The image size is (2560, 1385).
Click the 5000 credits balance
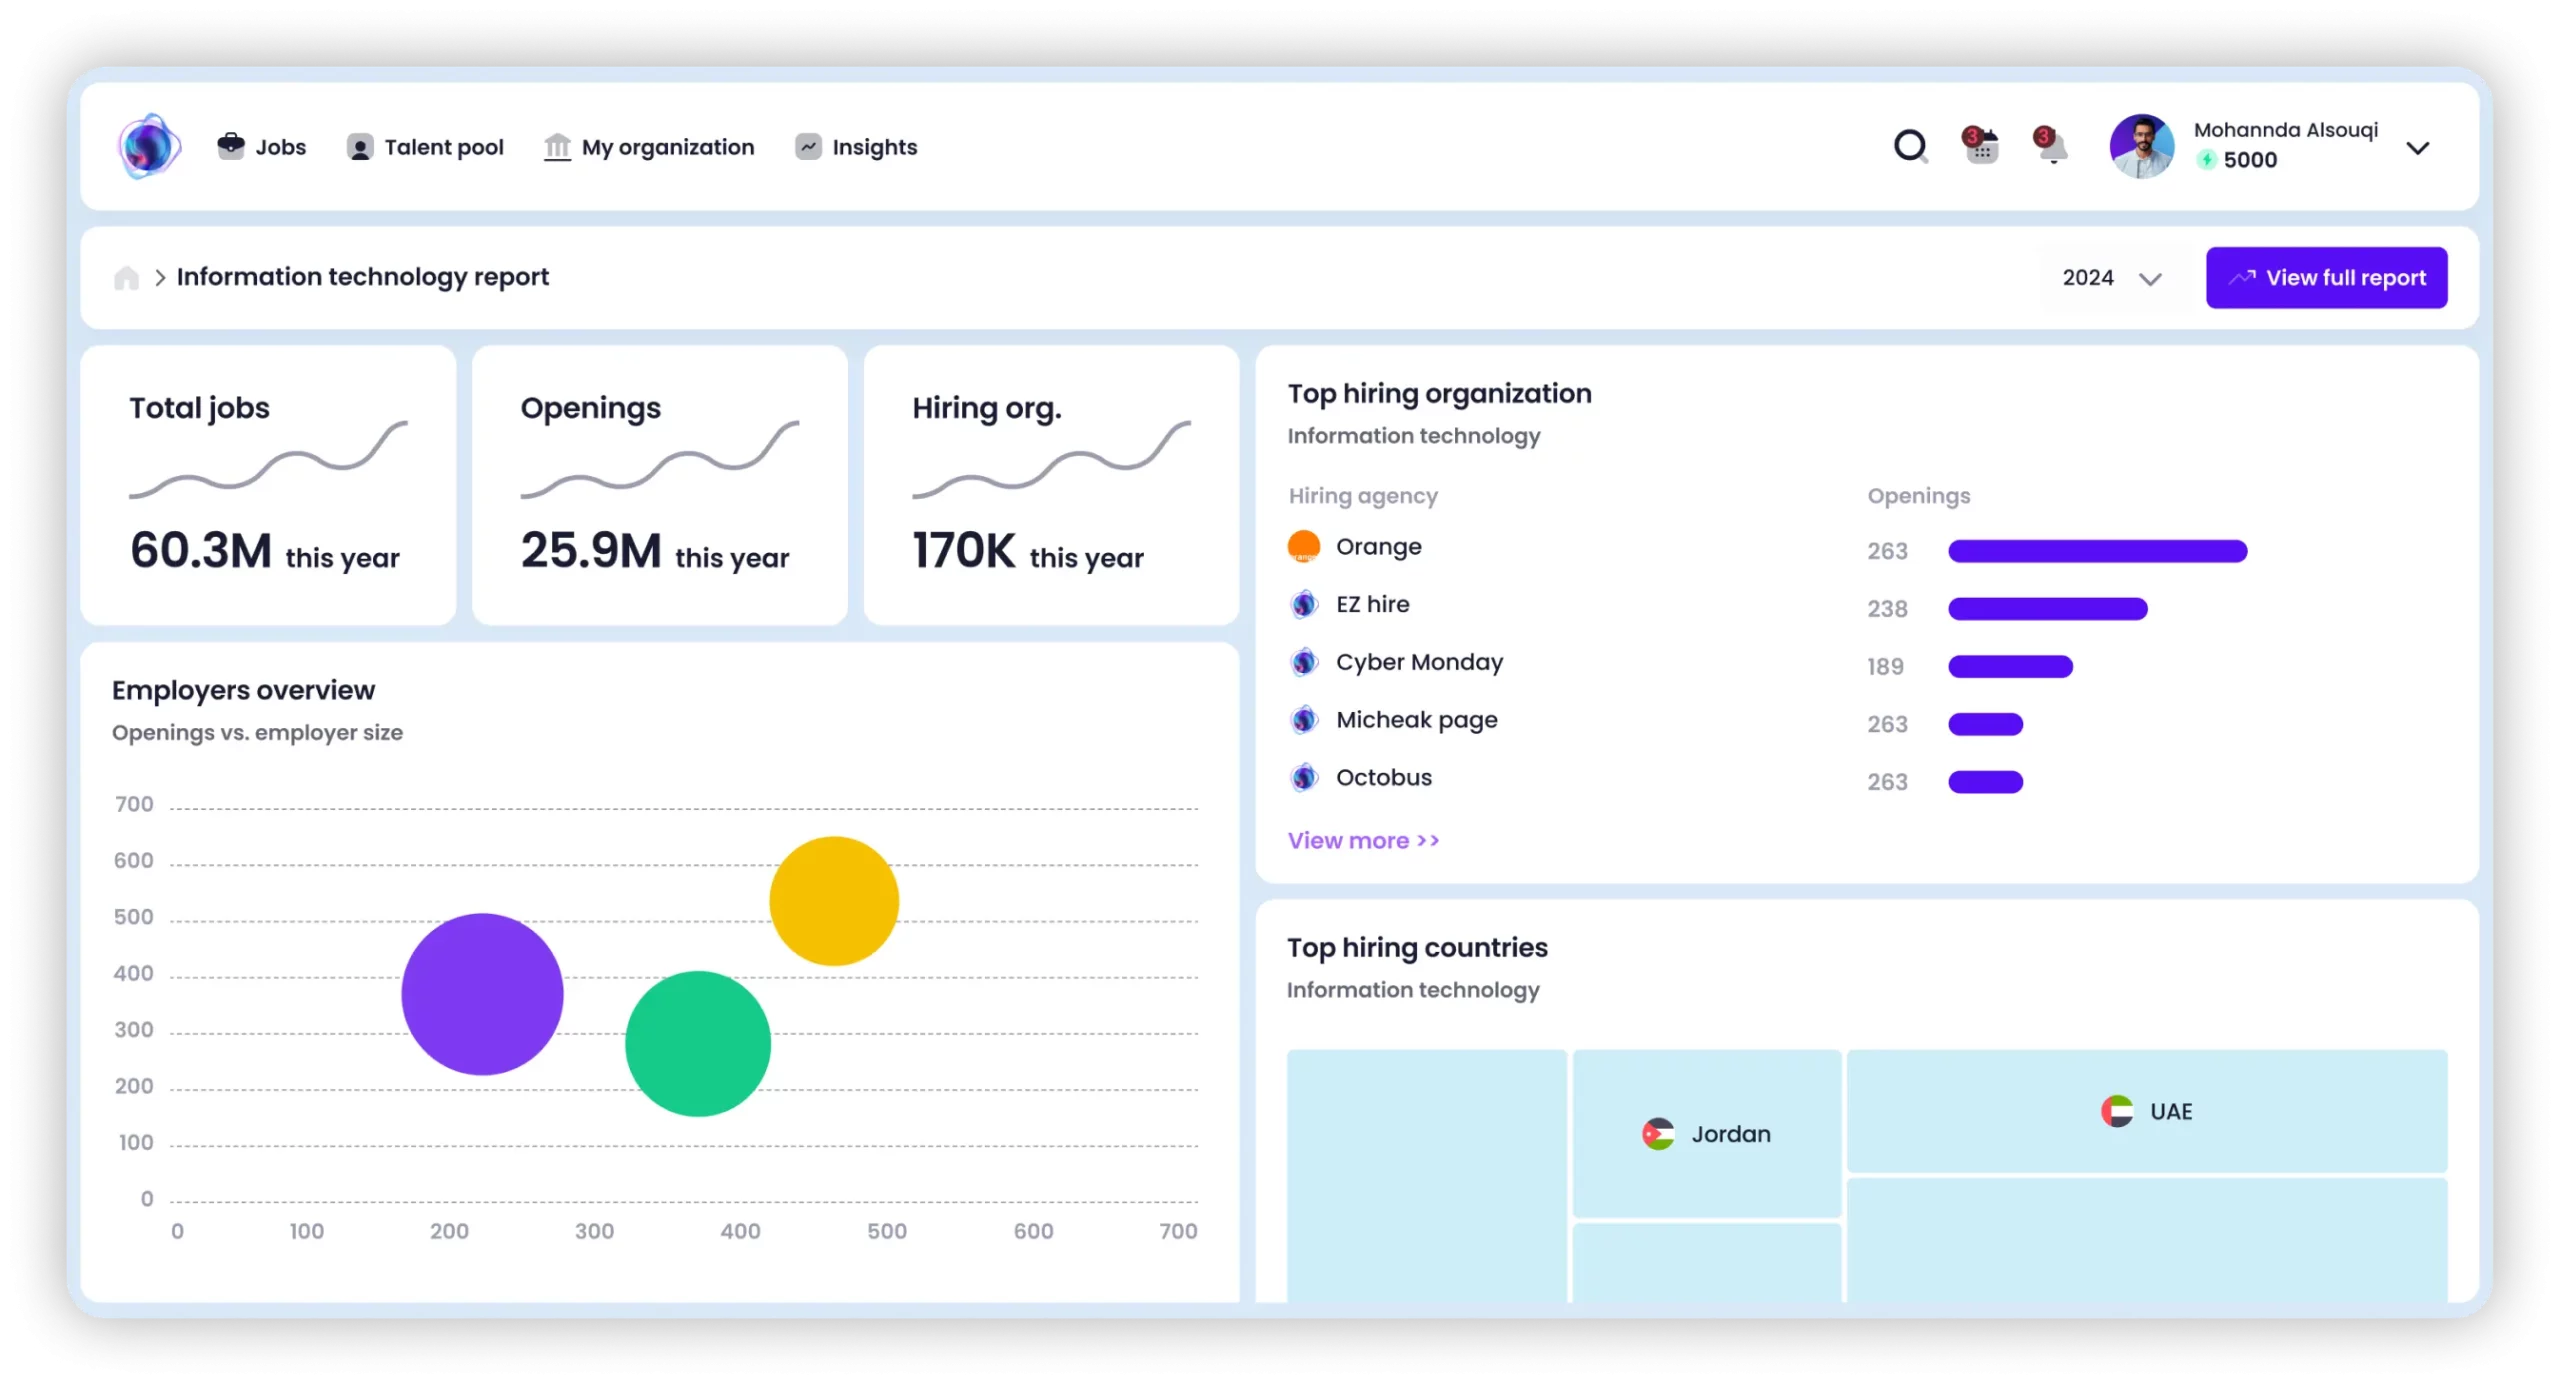(x=2250, y=160)
